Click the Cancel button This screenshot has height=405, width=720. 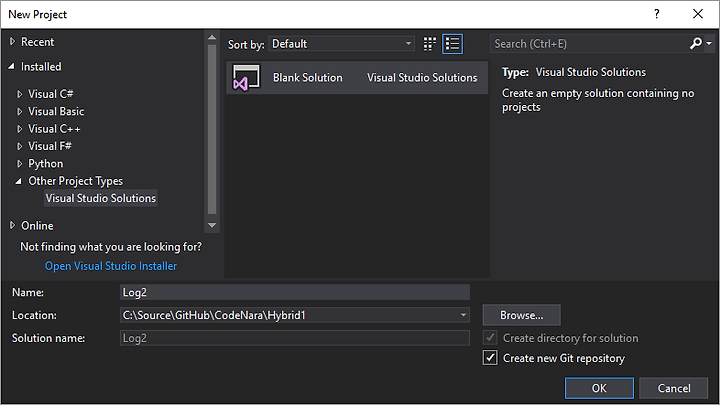[674, 388]
